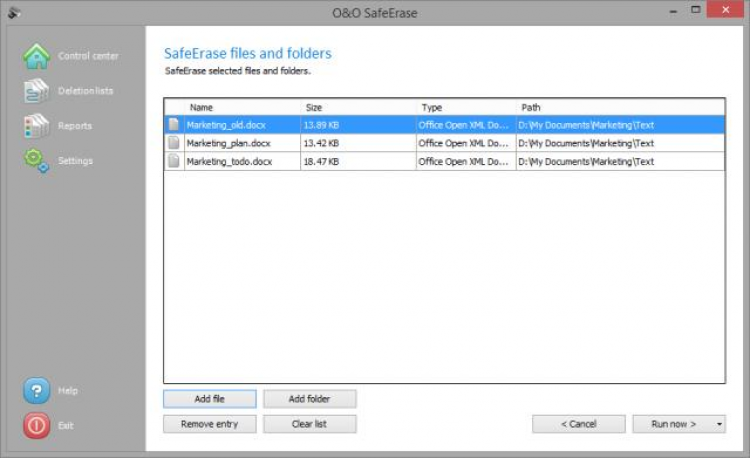Click the Remove entry button
The height and width of the screenshot is (458, 750).
click(x=210, y=424)
